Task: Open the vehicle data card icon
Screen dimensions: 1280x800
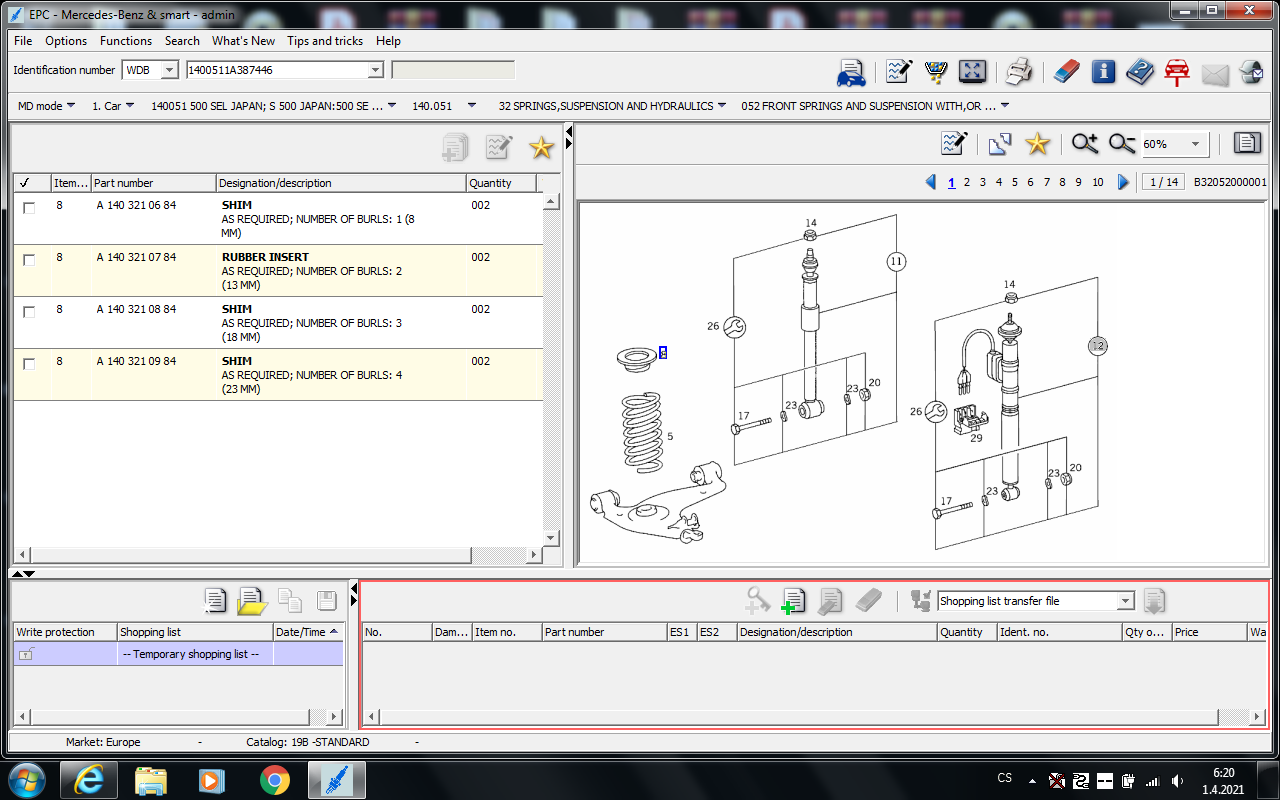Action: [851, 72]
